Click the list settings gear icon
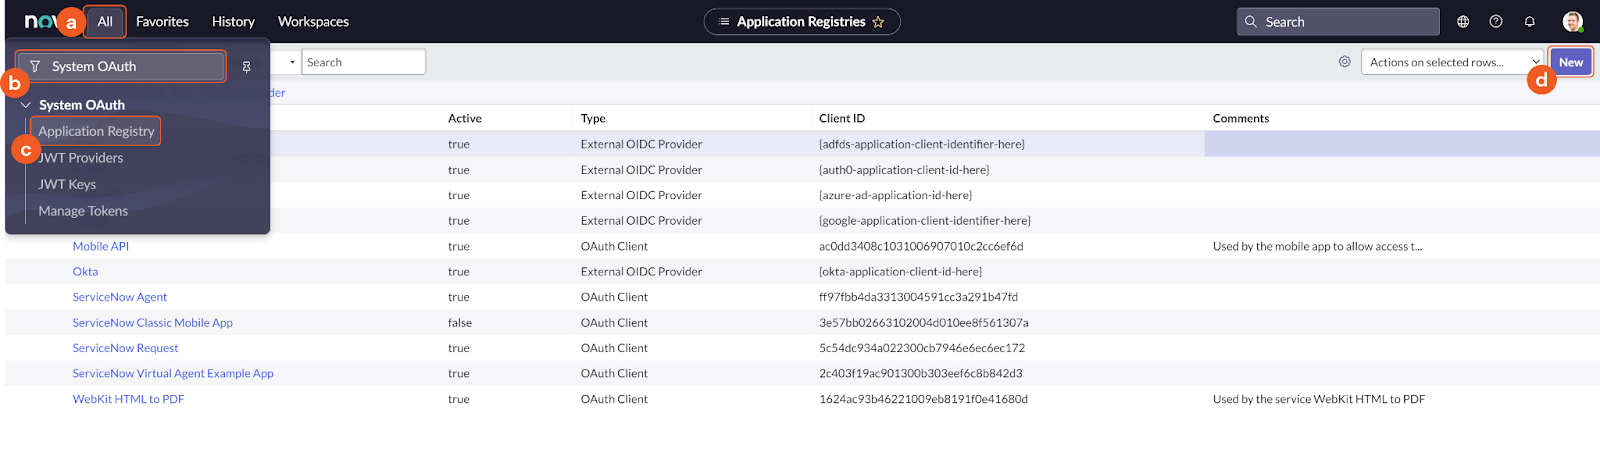Image resolution: width=1600 pixels, height=470 pixels. (x=1345, y=62)
